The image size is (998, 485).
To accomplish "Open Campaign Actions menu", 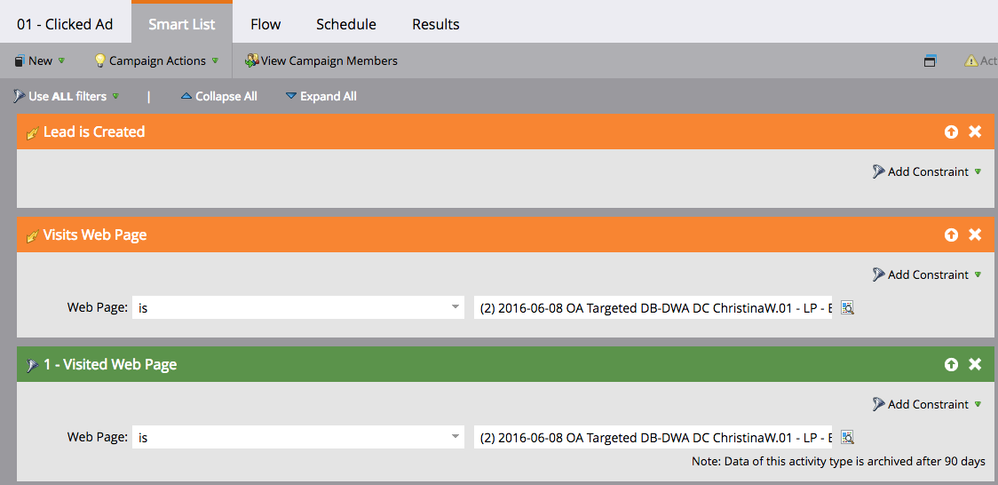I will coord(157,61).
